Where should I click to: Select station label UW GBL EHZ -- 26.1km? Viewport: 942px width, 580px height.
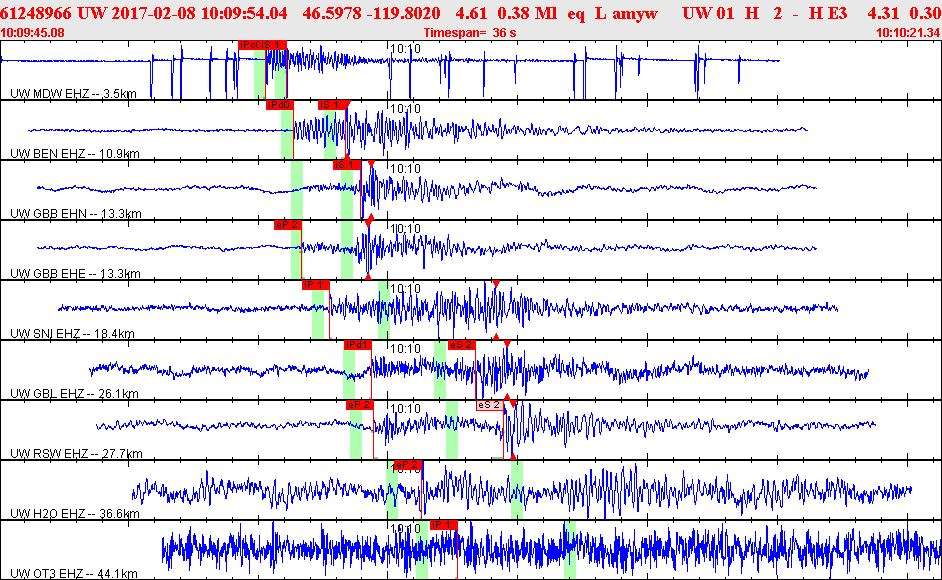[74, 394]
